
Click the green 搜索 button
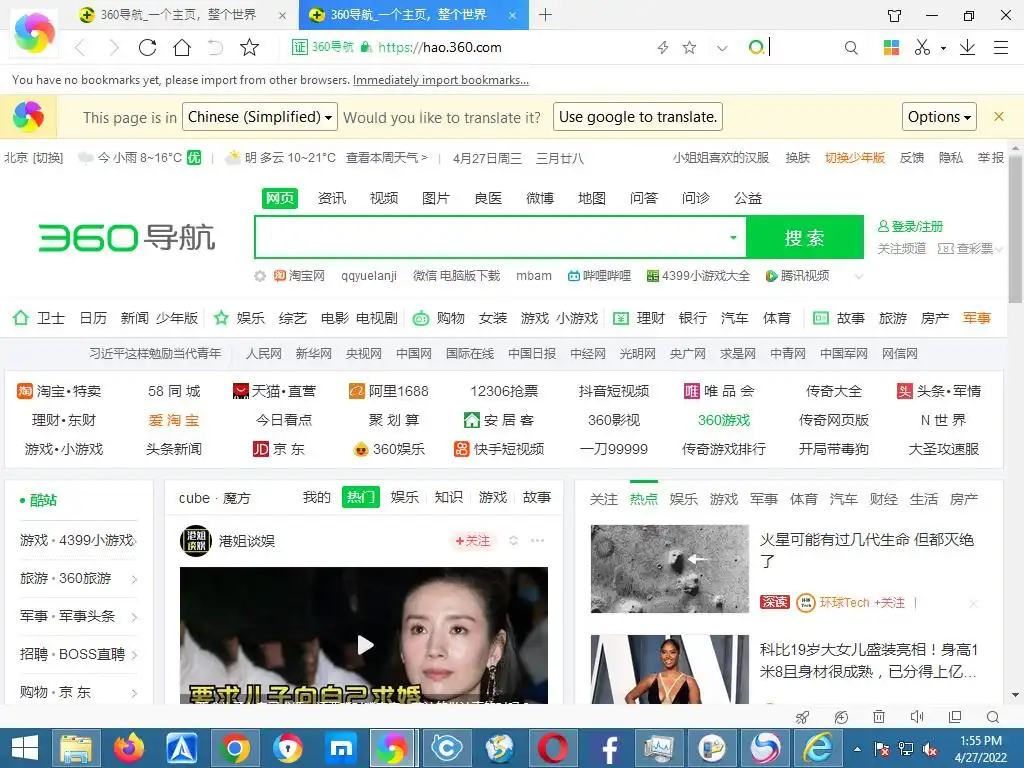[x=805, y=237]
